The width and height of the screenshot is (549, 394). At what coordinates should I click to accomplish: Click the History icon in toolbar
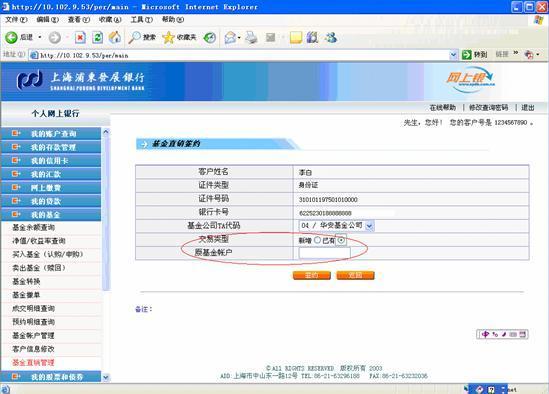pos(210,37)
